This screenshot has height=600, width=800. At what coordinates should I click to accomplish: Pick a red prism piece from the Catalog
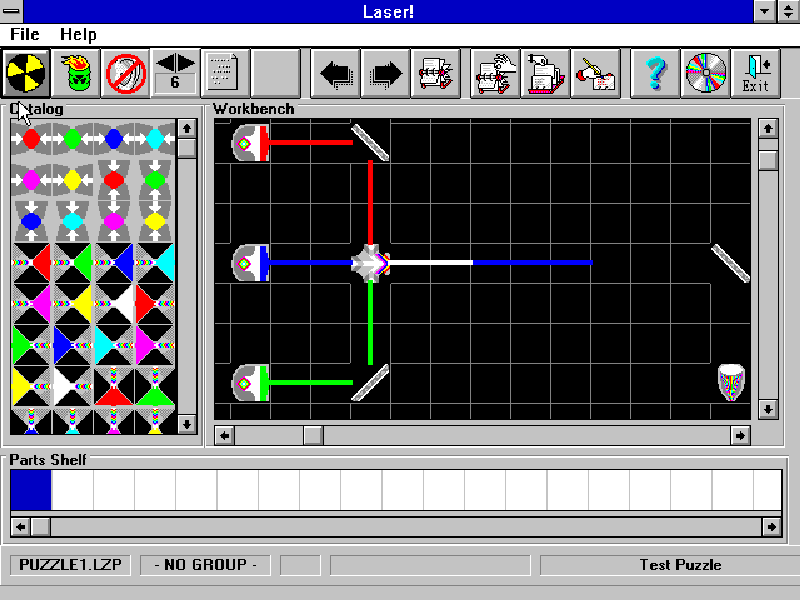[x=32, y=262]
